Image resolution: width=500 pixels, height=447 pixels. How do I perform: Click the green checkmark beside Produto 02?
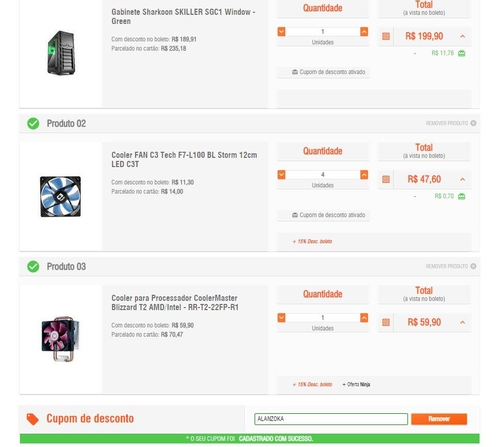tap(33, 124)
